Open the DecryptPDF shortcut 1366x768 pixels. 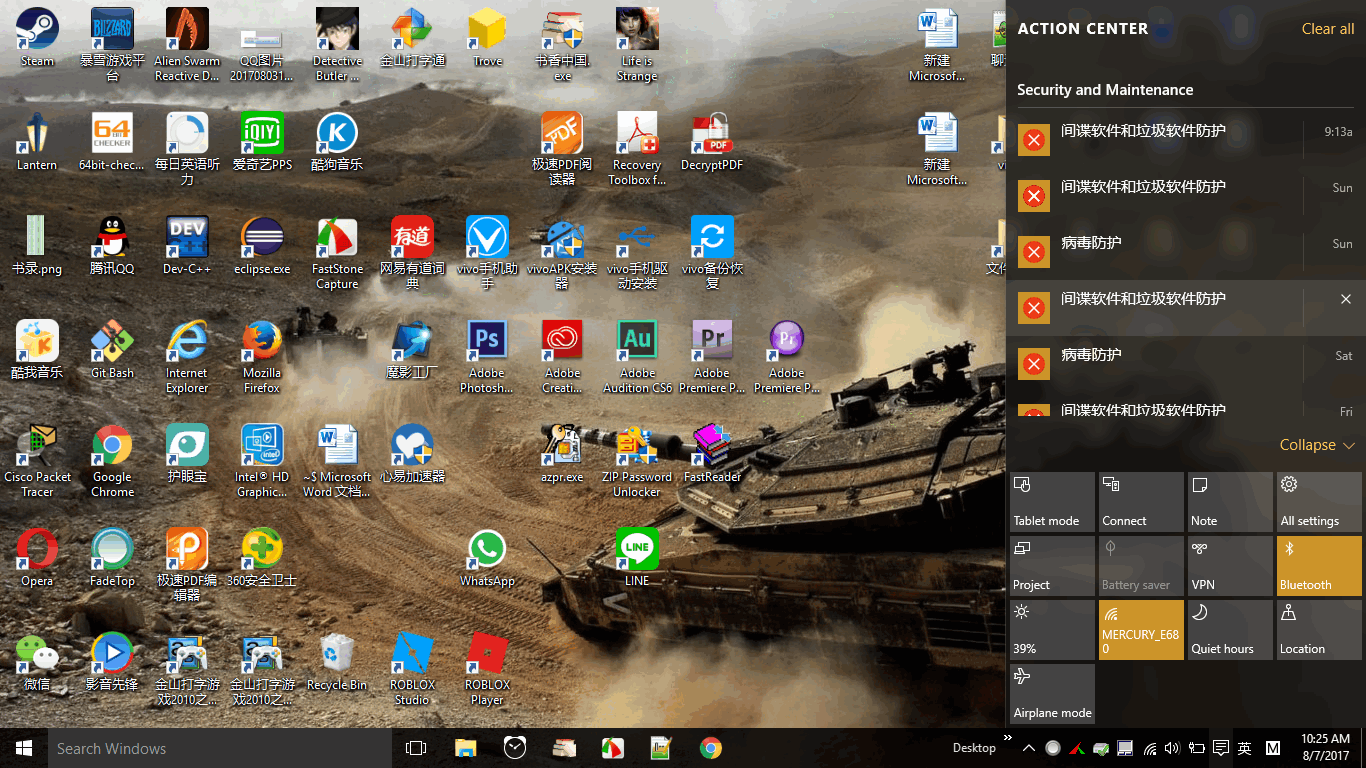coord(712,142)
